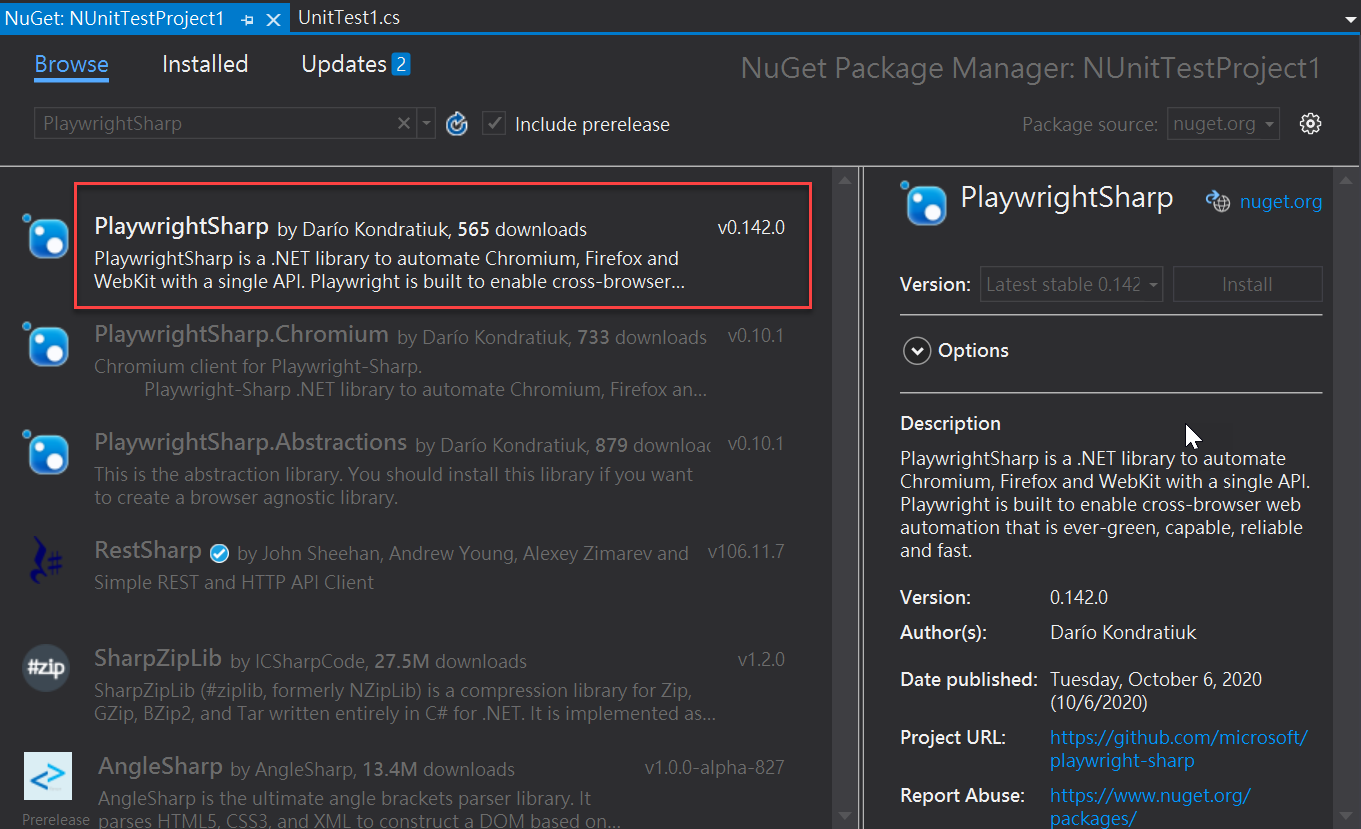
Task: Select the PlaywrightSharp.Abstractions package title
Action: (250, 442)
